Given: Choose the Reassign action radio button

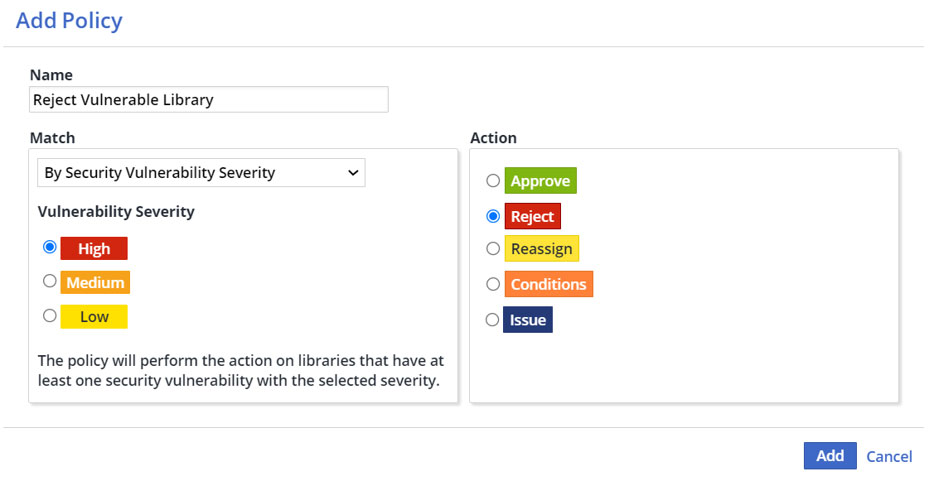Looking at the screenshot, I should tap(492, 248).
